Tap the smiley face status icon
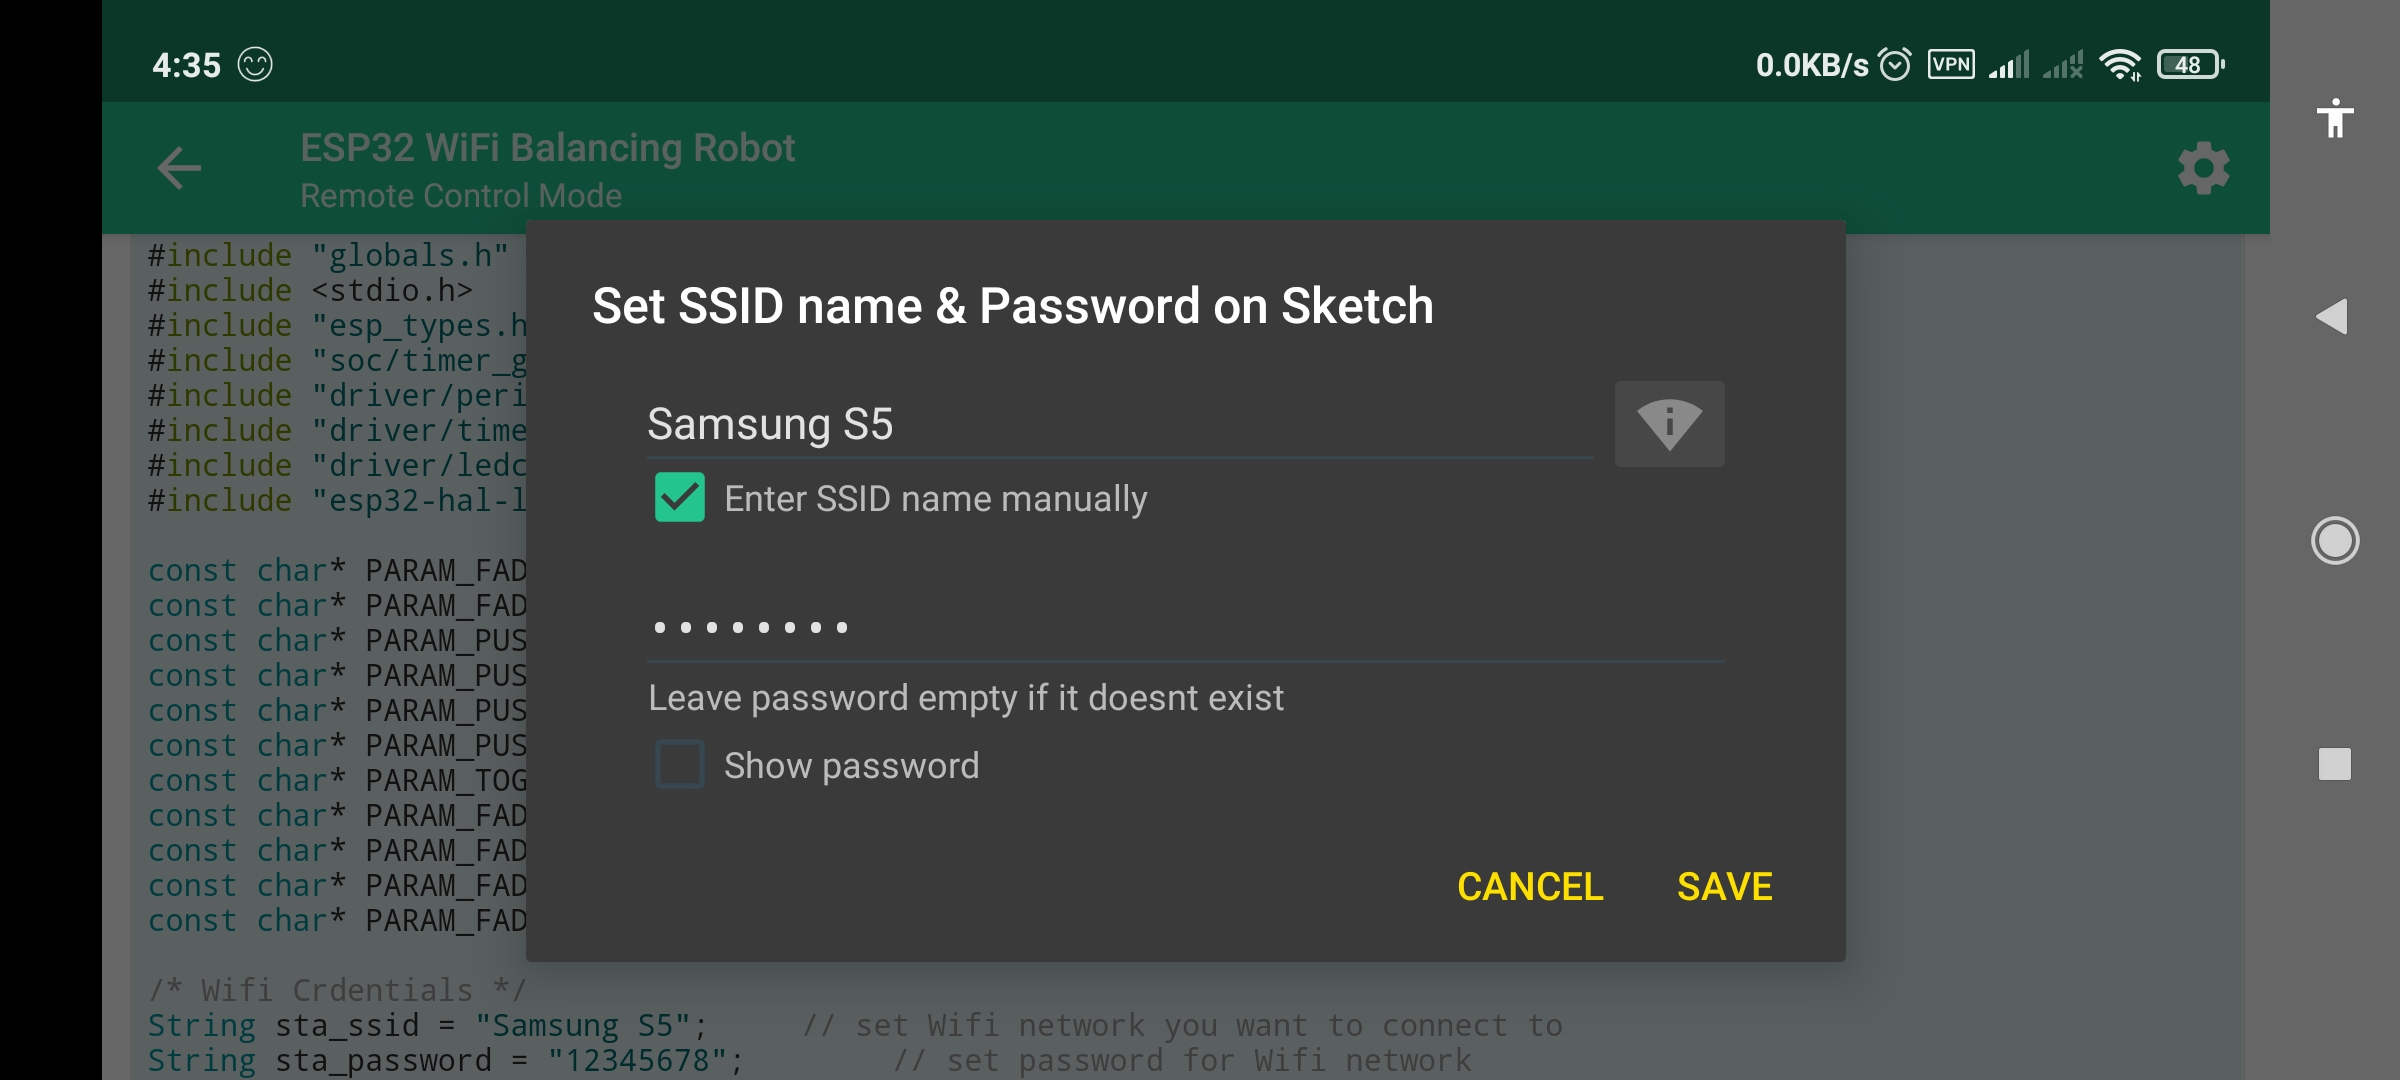Image resolution: width=2400 pixels, height=1080 pixels. tap(255, 65)
